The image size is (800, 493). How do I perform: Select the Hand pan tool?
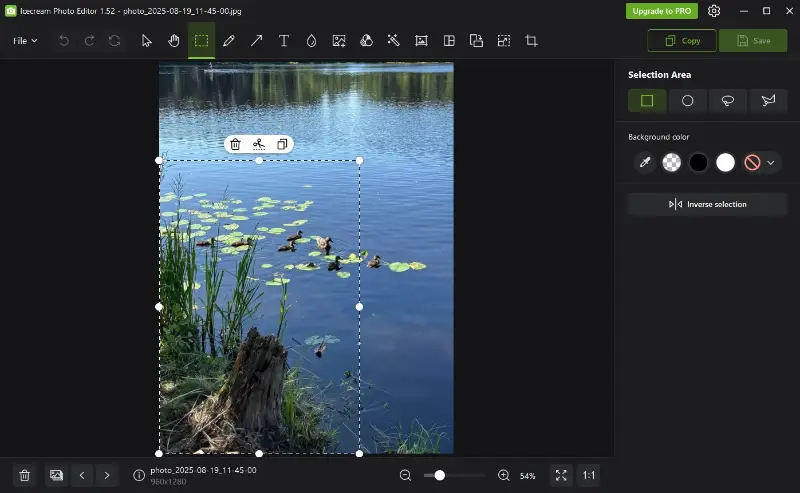click(x=174, y=41)
